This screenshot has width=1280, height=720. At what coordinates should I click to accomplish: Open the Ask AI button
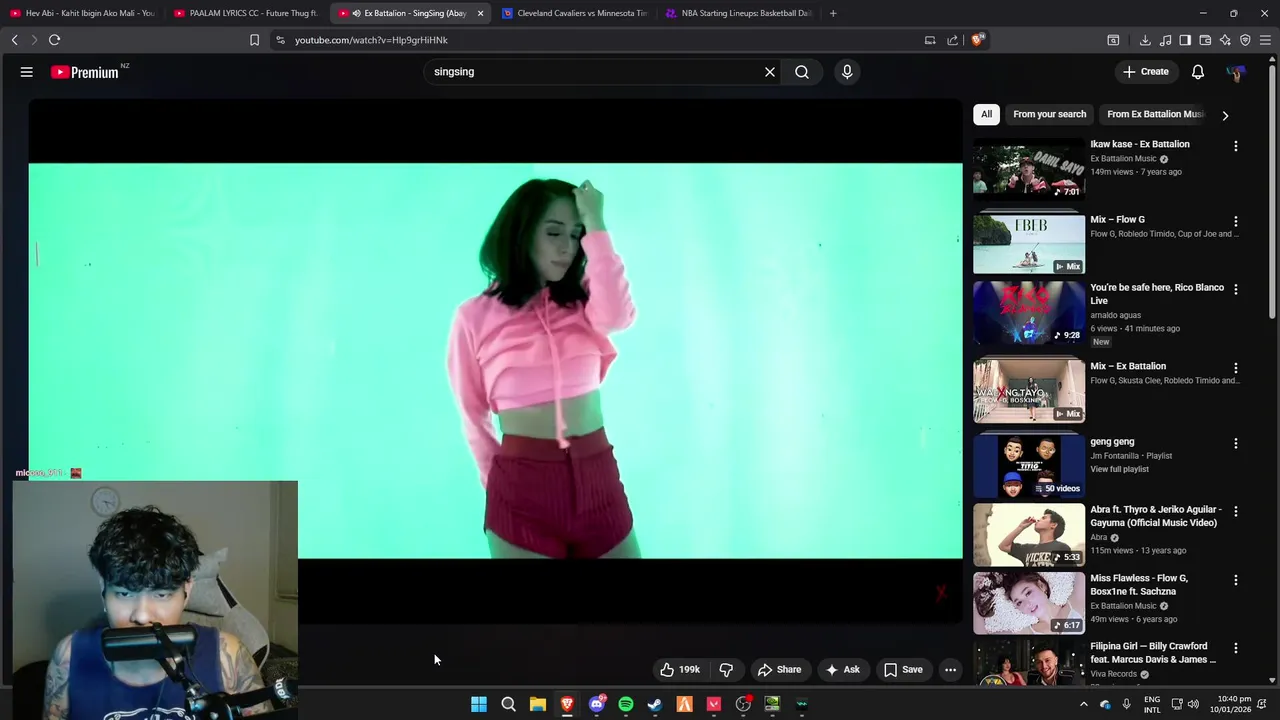(842, 670)
